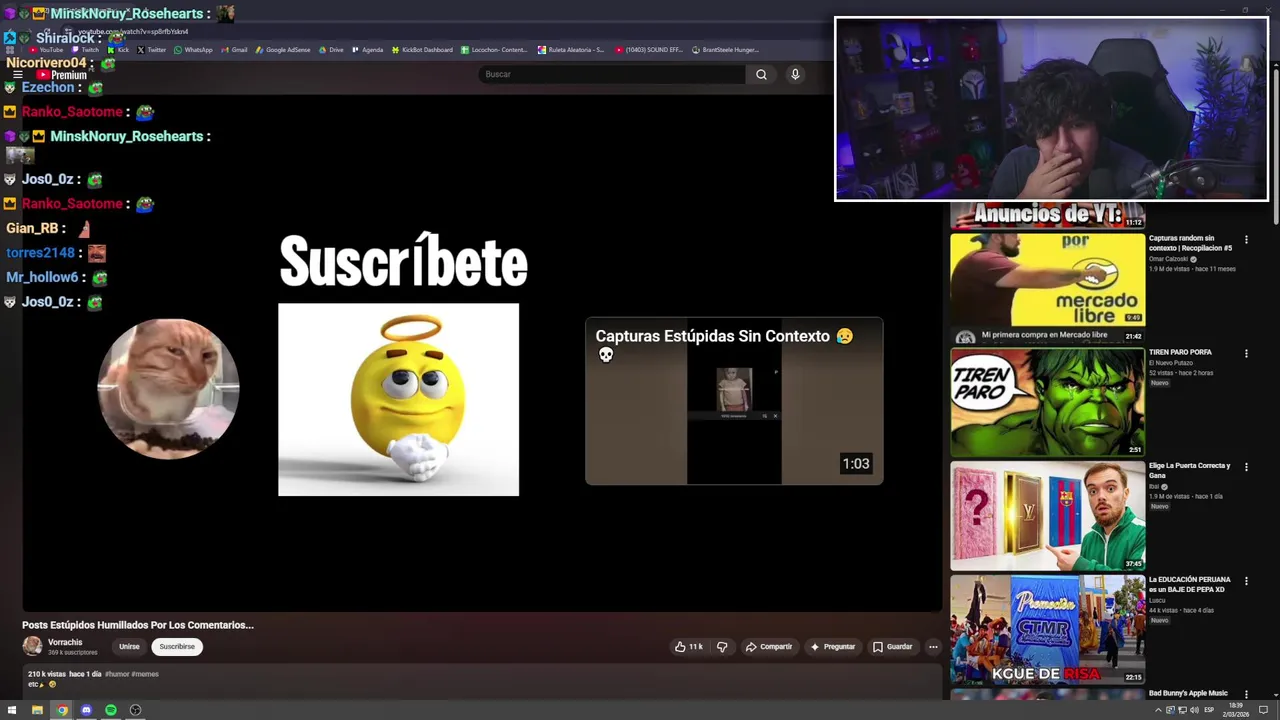Dislike the video with thumbs-down icon
Viewport: 1280px width, 720px height.
[x=722, y=647]
